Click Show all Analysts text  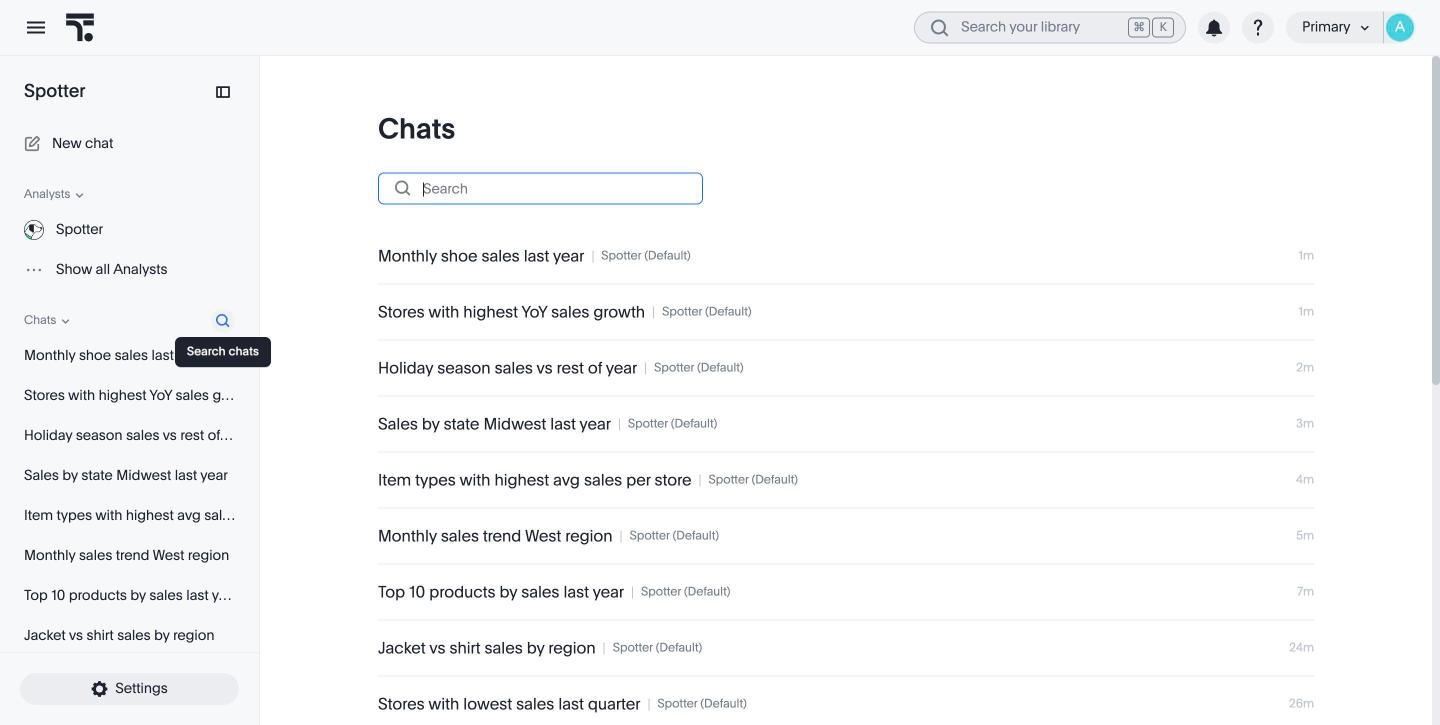(111, 270)
